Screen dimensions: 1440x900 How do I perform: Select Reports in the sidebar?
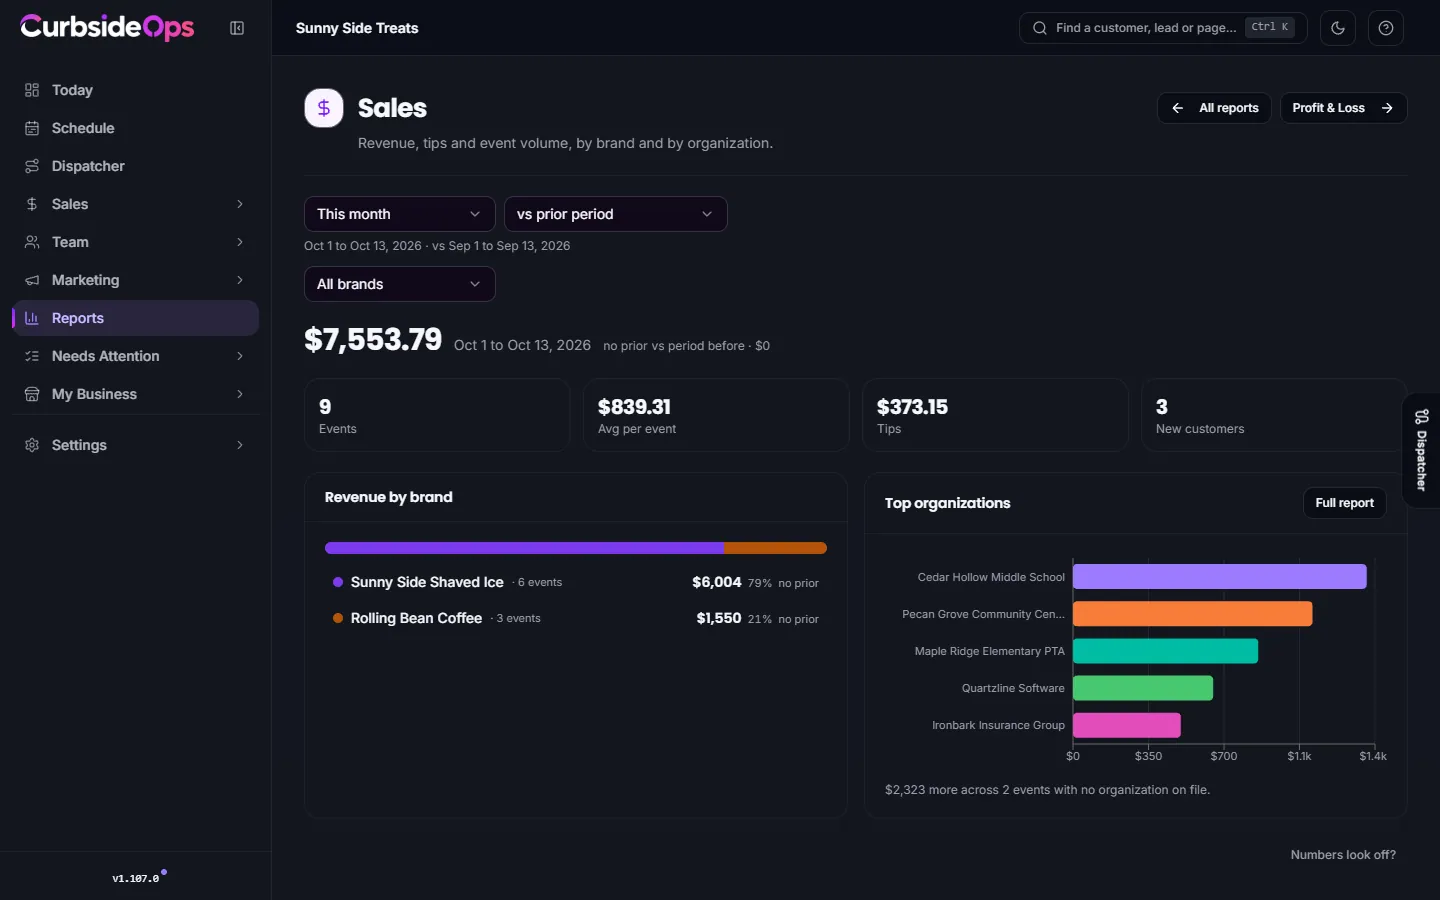pyautogui.click(x=135, y=318)
